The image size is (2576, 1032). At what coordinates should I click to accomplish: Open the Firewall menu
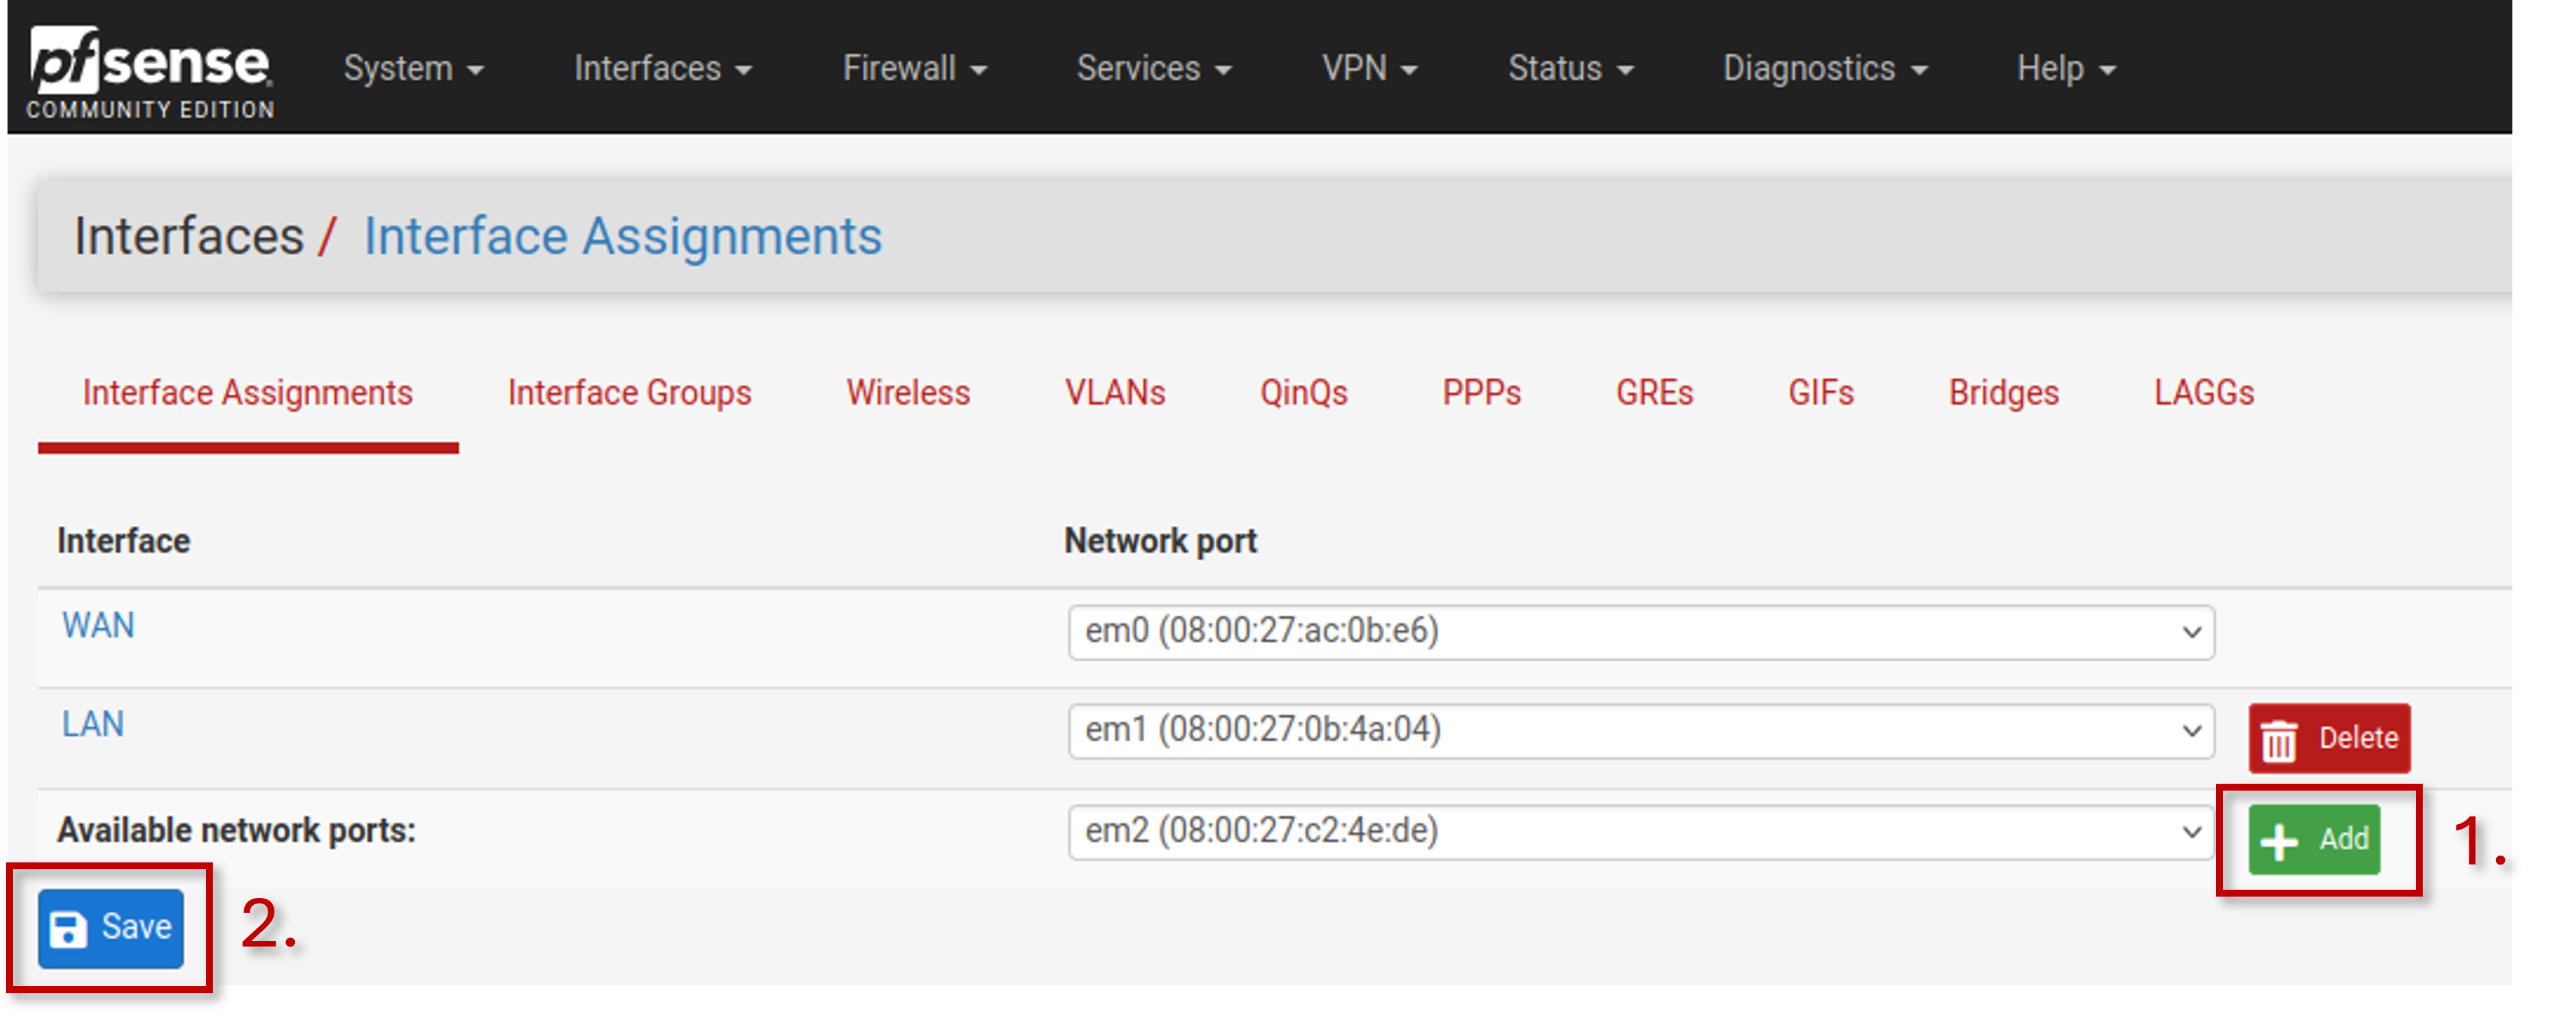[x=914, y=68]
